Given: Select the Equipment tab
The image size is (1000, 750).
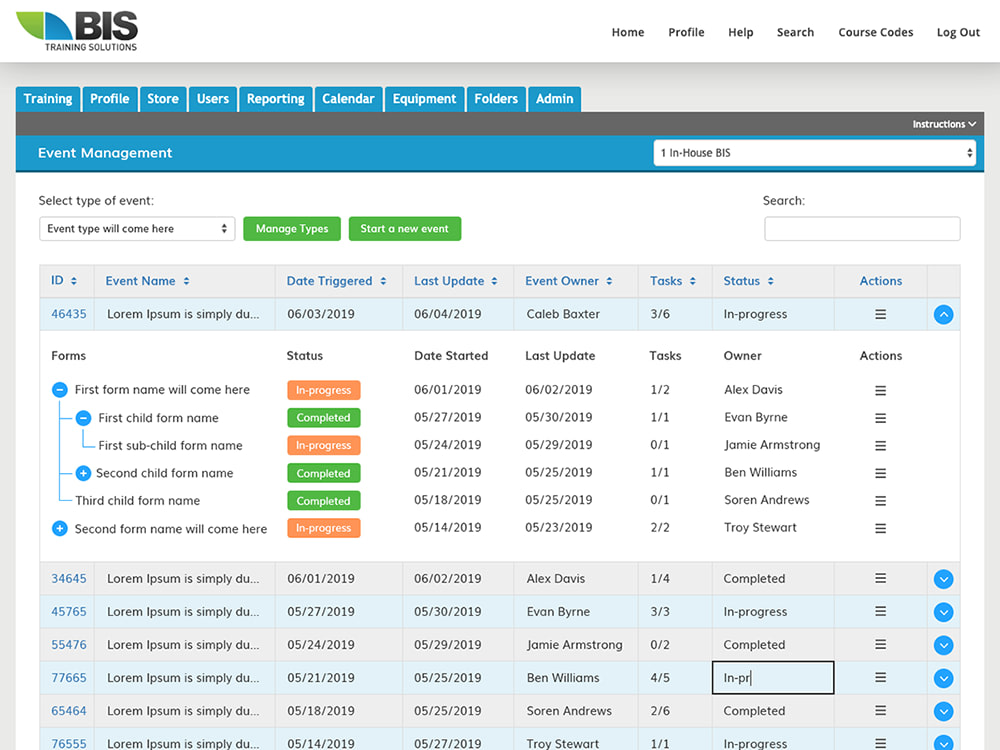Looking at the screenshot, I should 425,99.
